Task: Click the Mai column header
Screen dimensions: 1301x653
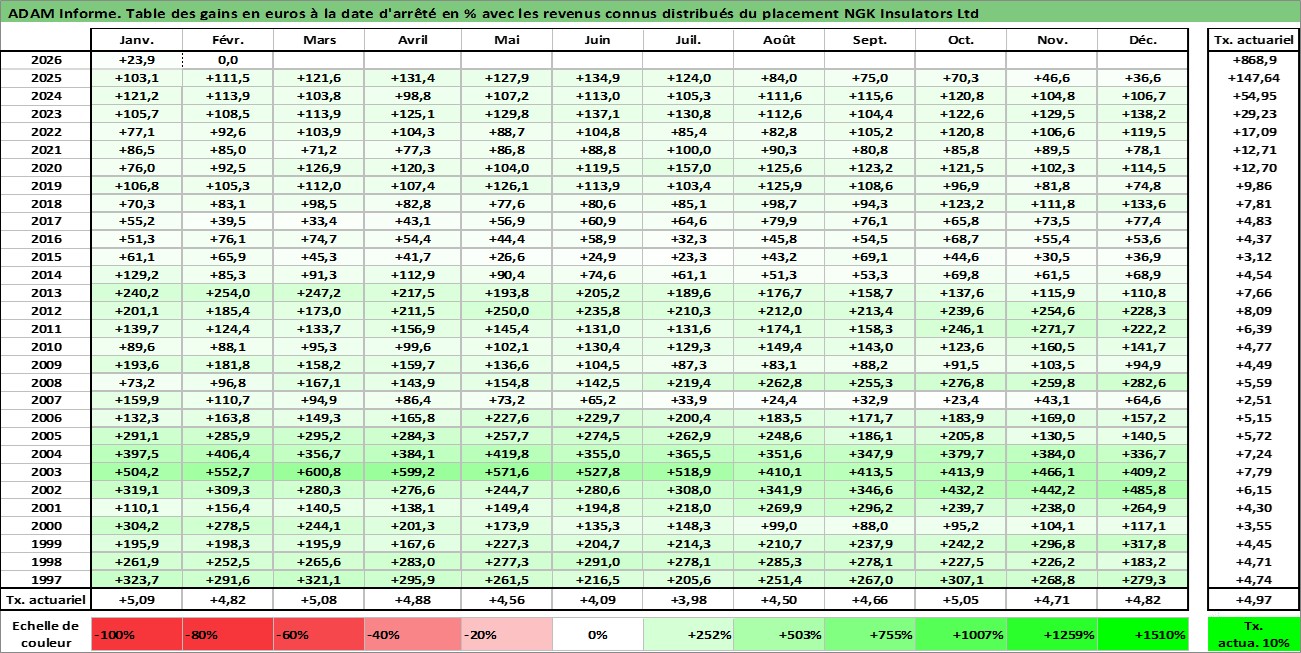Action: (x=506, y=40)
